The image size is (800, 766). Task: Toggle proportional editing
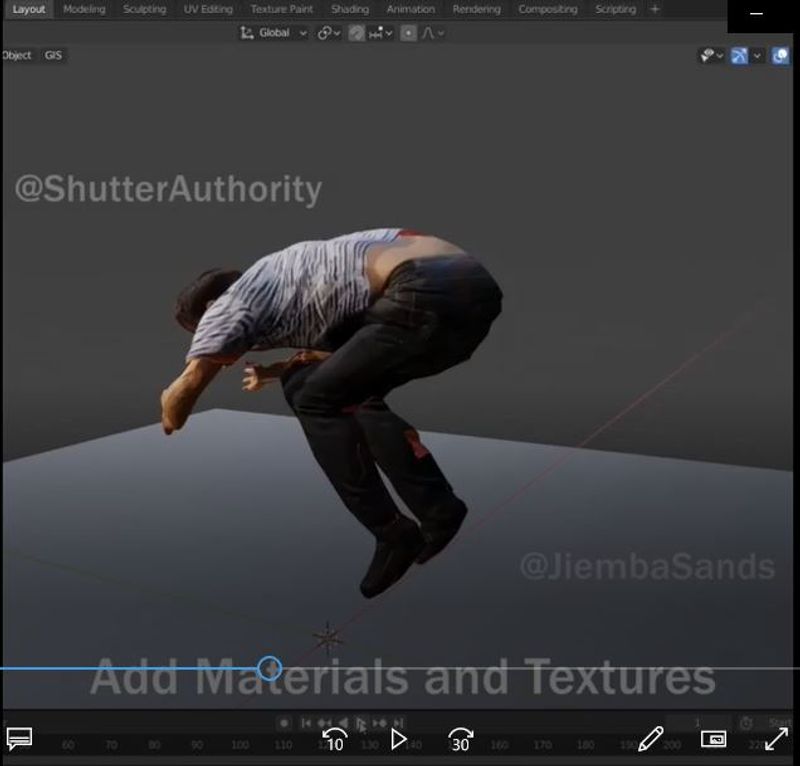(408, 33)
